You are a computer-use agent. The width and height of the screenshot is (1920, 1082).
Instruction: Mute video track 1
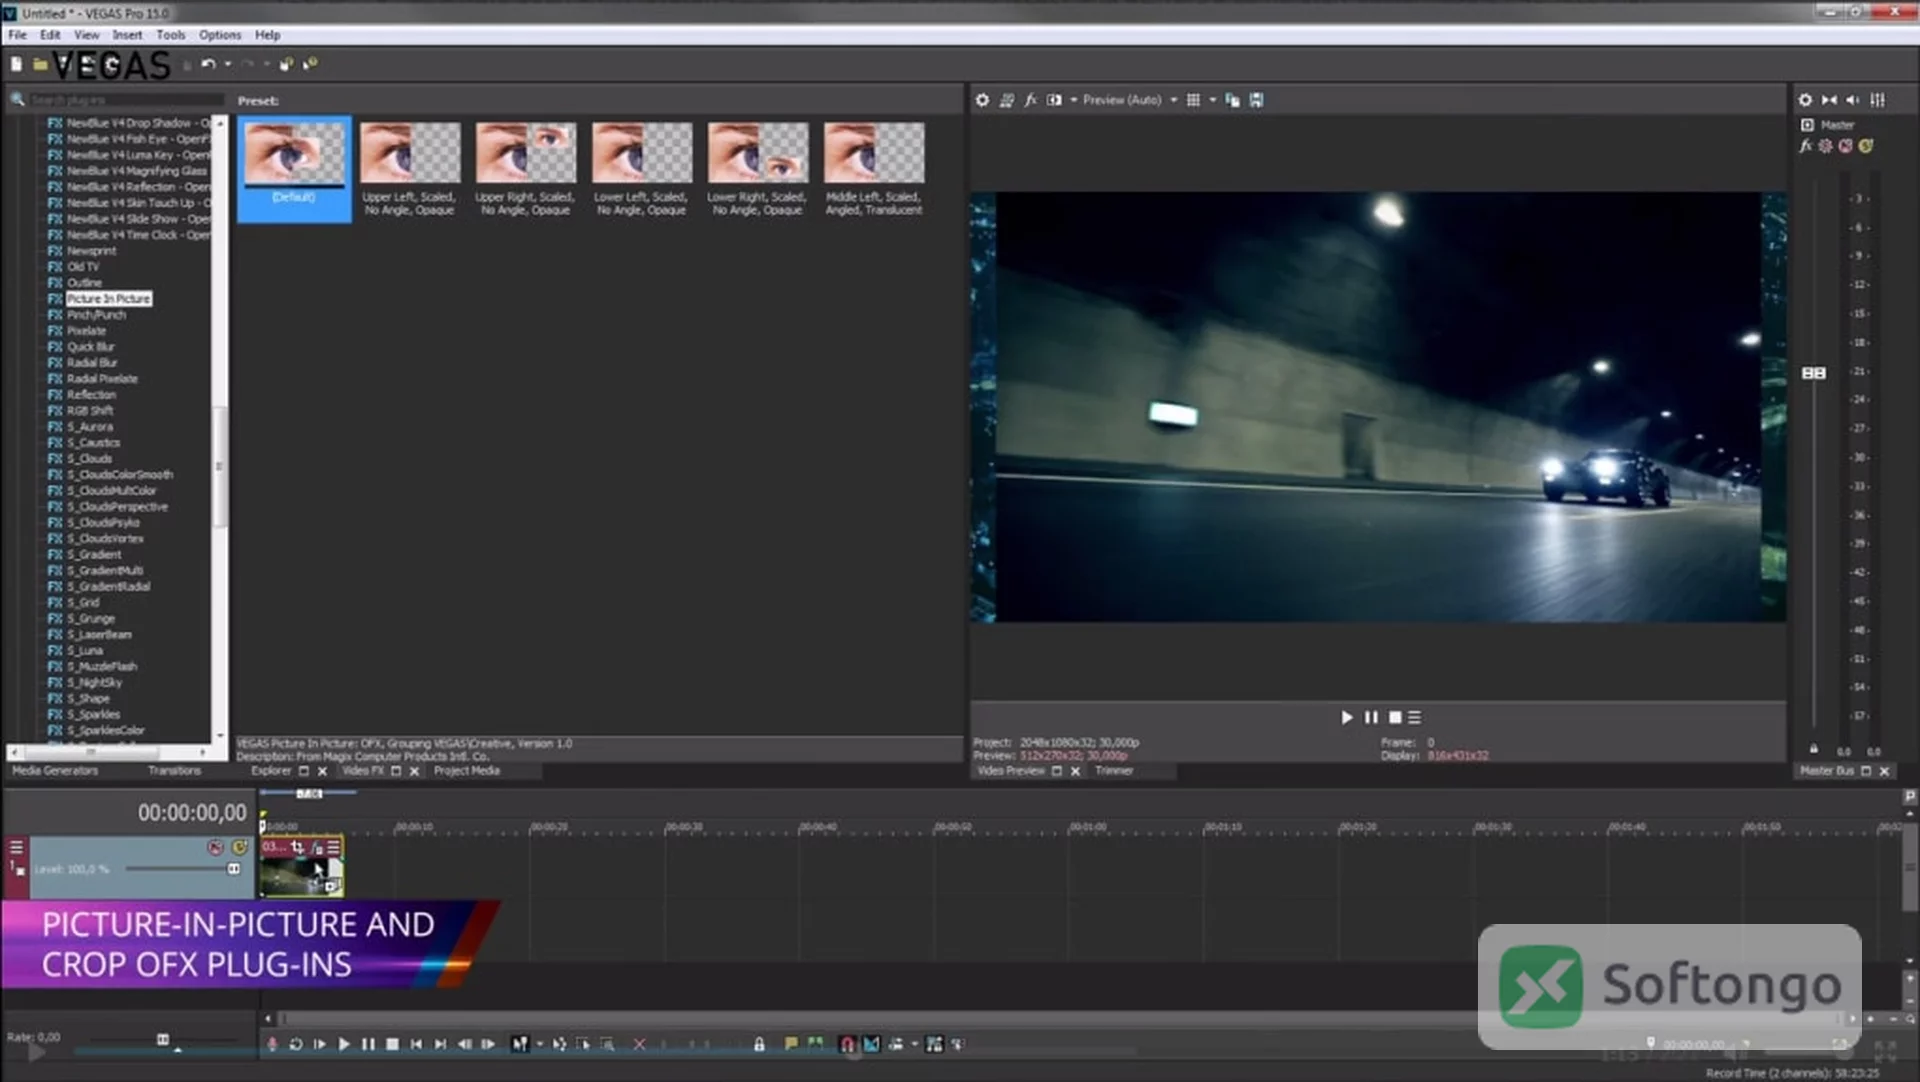(x=215, y=847)
